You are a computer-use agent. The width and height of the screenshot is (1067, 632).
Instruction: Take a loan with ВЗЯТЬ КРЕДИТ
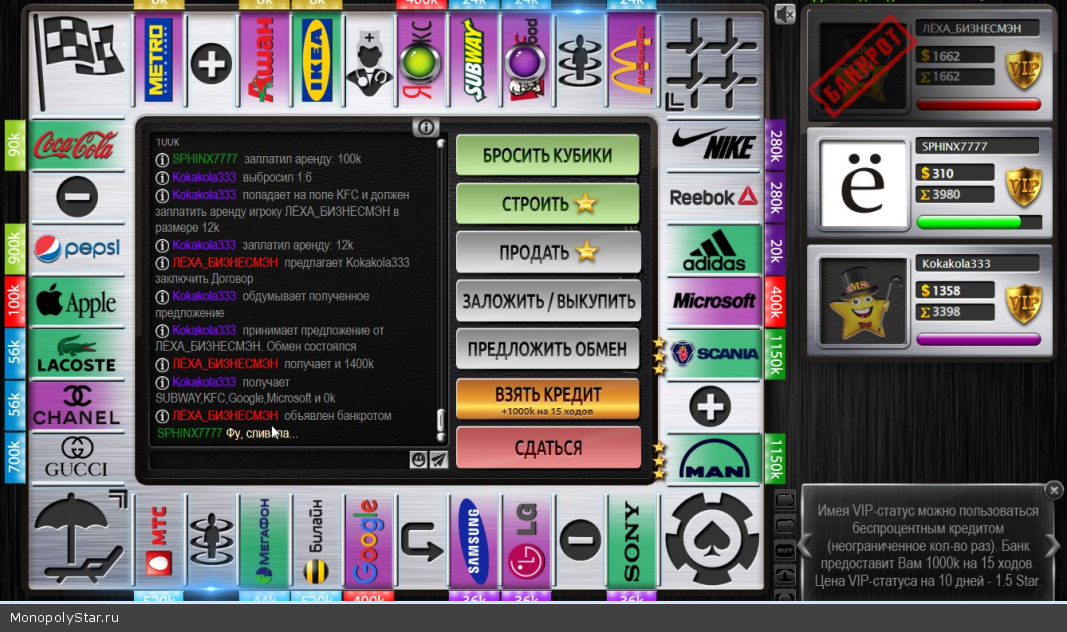(548, 399)
